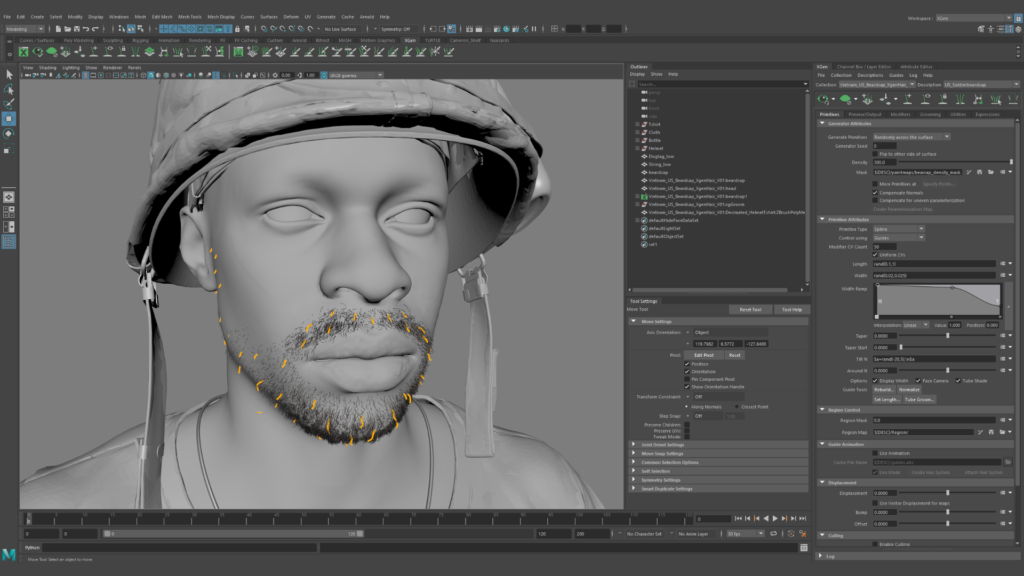
Task: Click the save mask map icon
Action: (981, 172)
